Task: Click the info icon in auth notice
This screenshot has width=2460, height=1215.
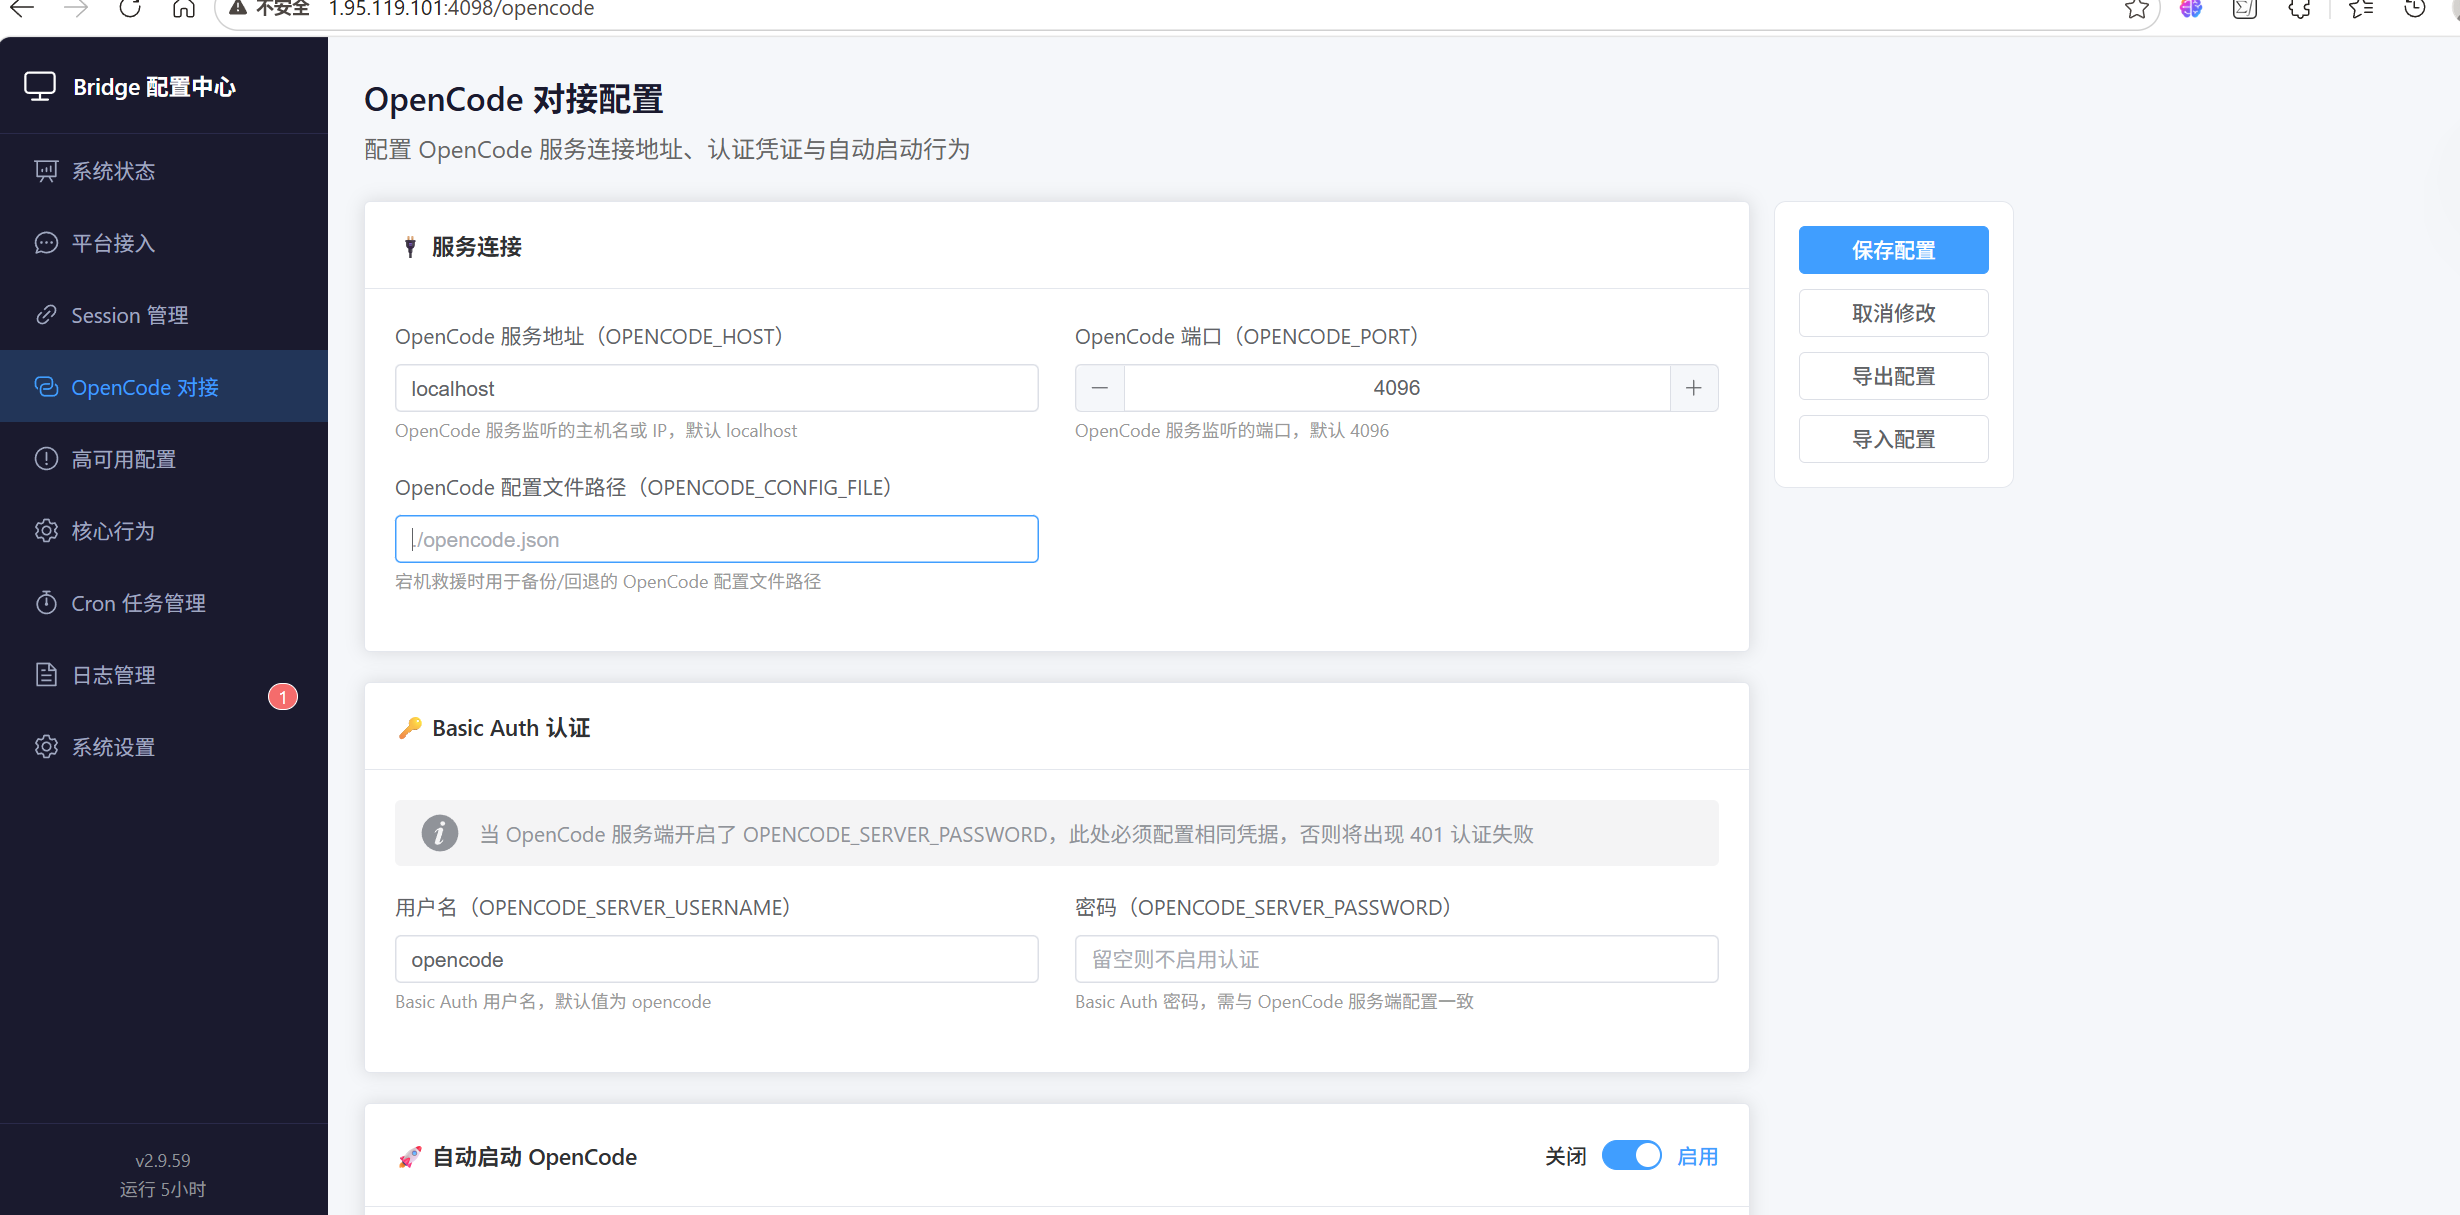Action: coord(439,833)
